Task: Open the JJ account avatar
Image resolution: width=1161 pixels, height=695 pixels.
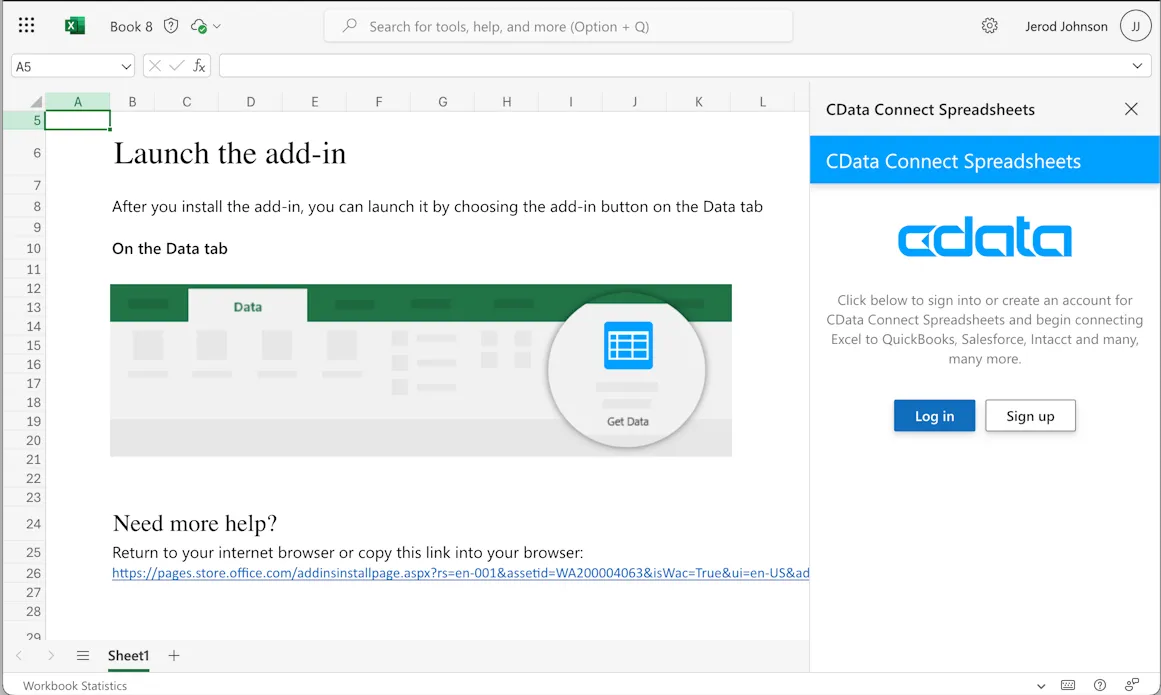Action: pos(1135,25)
